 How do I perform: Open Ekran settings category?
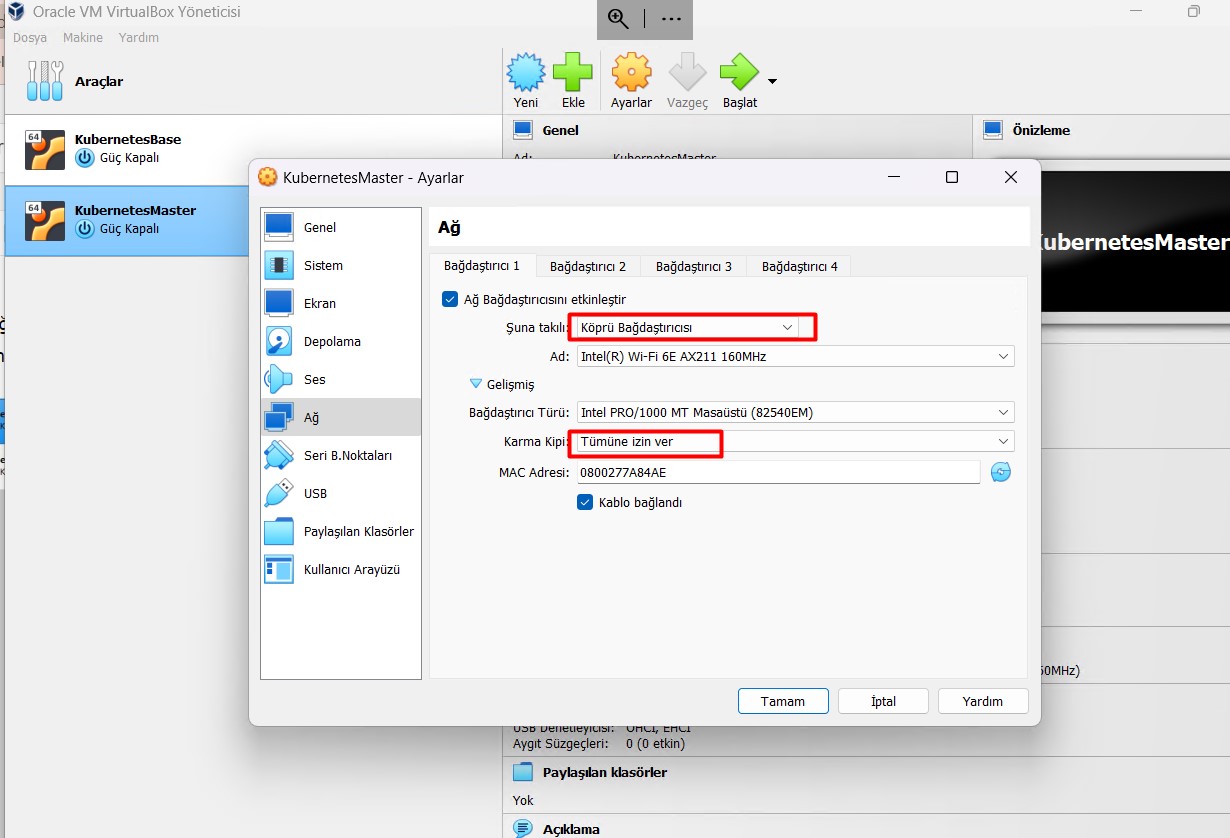(341, 303)
